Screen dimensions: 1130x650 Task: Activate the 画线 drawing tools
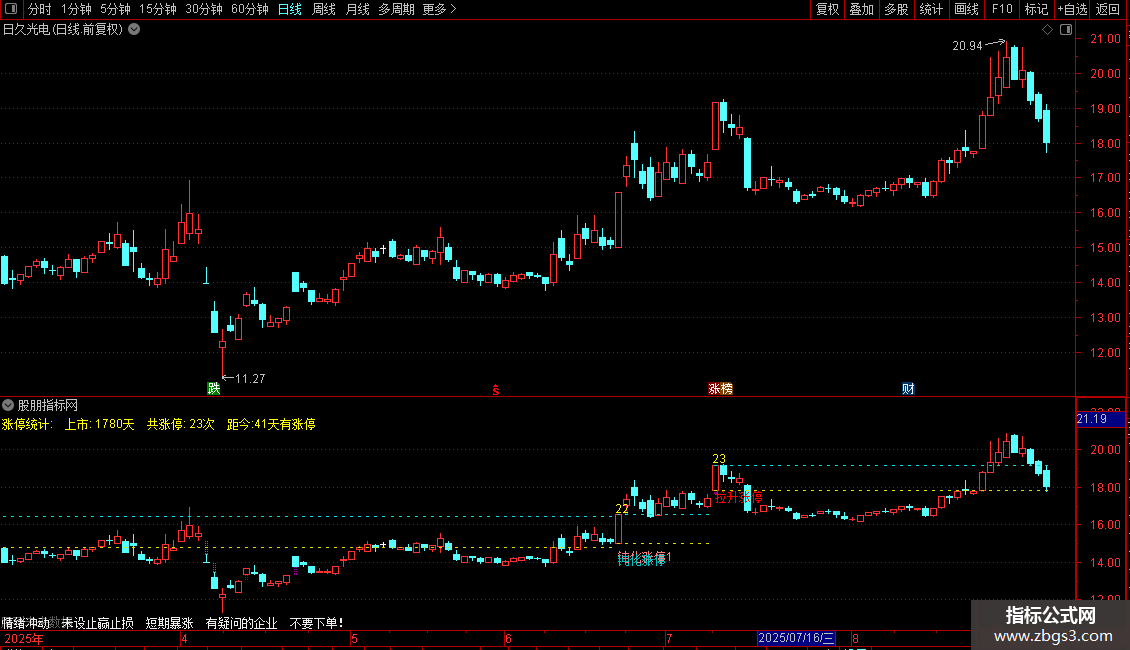click(966, 9)
